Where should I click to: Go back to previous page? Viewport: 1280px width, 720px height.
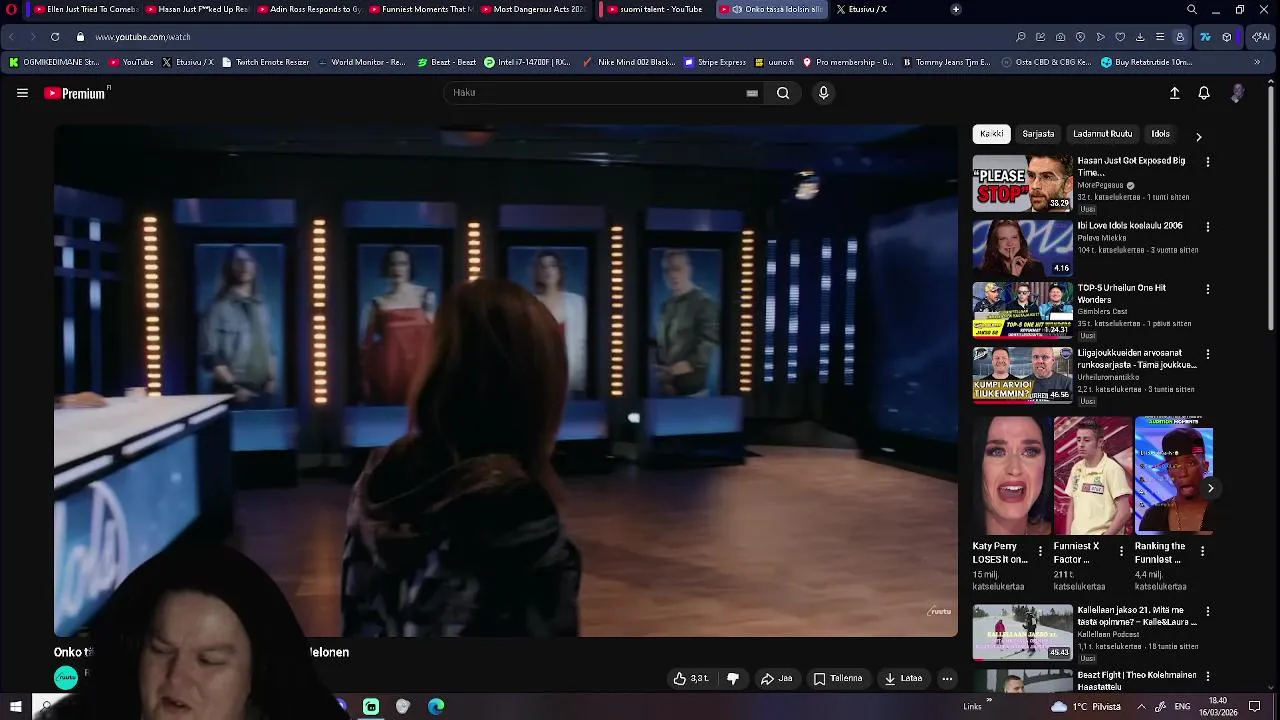tap(11, 37)
